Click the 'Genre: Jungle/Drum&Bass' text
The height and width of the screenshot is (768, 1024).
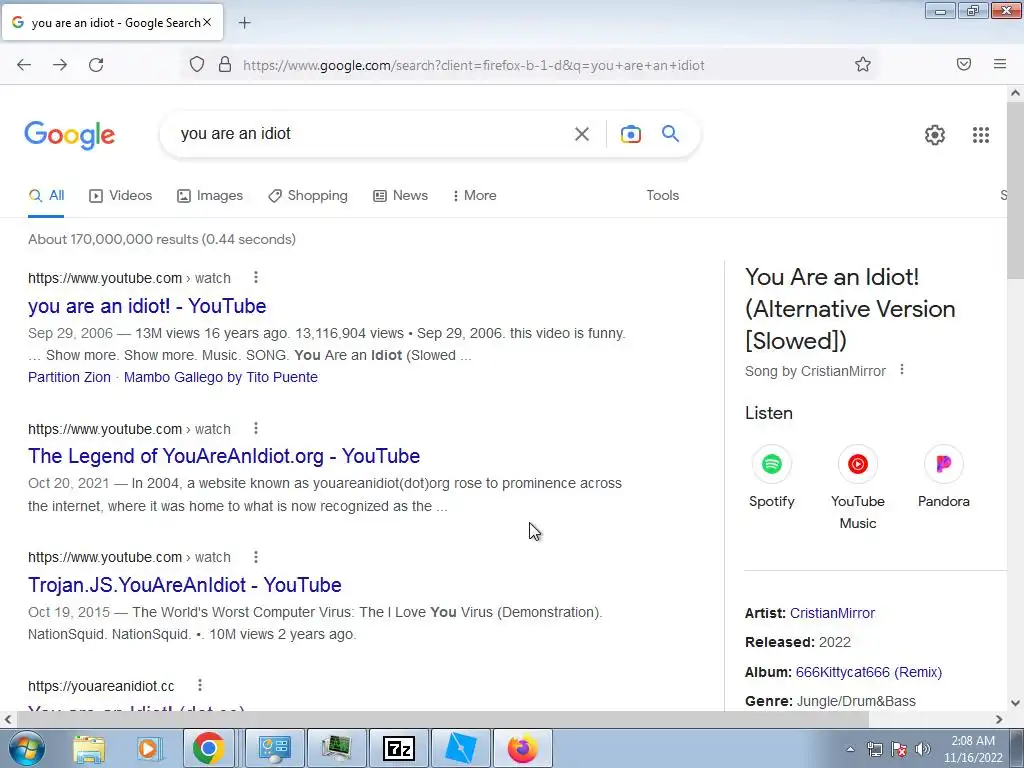830,701
